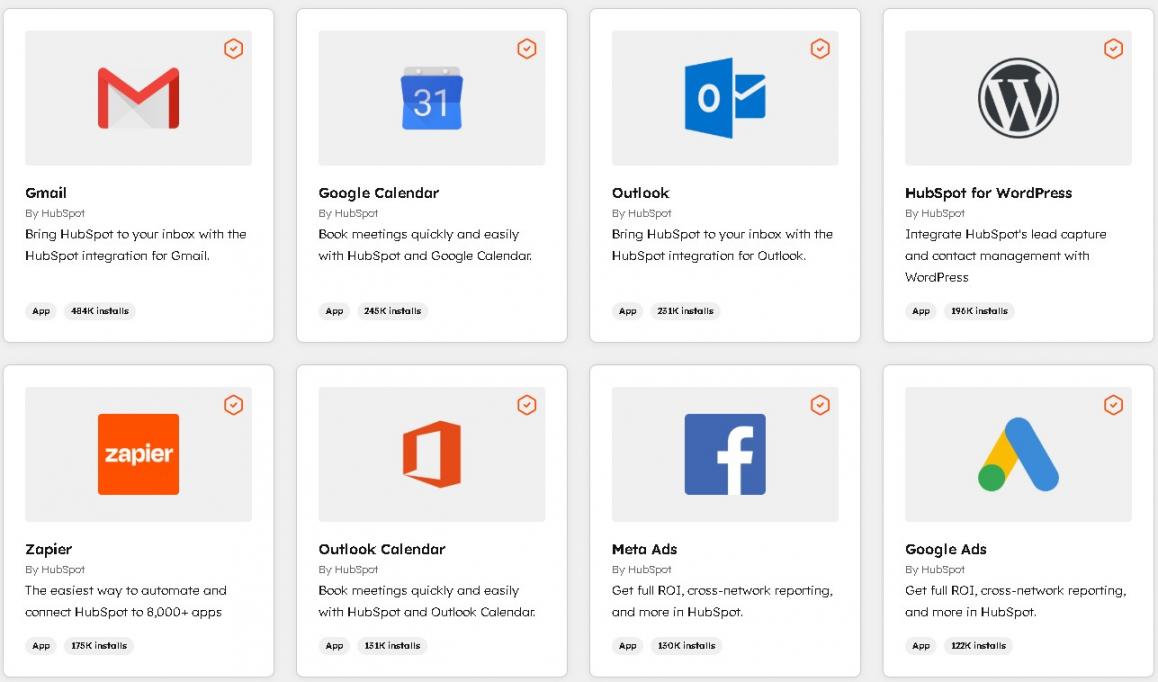Click the 175K installs tag
Screen dimensions: 1158x682
coord(99,646)
